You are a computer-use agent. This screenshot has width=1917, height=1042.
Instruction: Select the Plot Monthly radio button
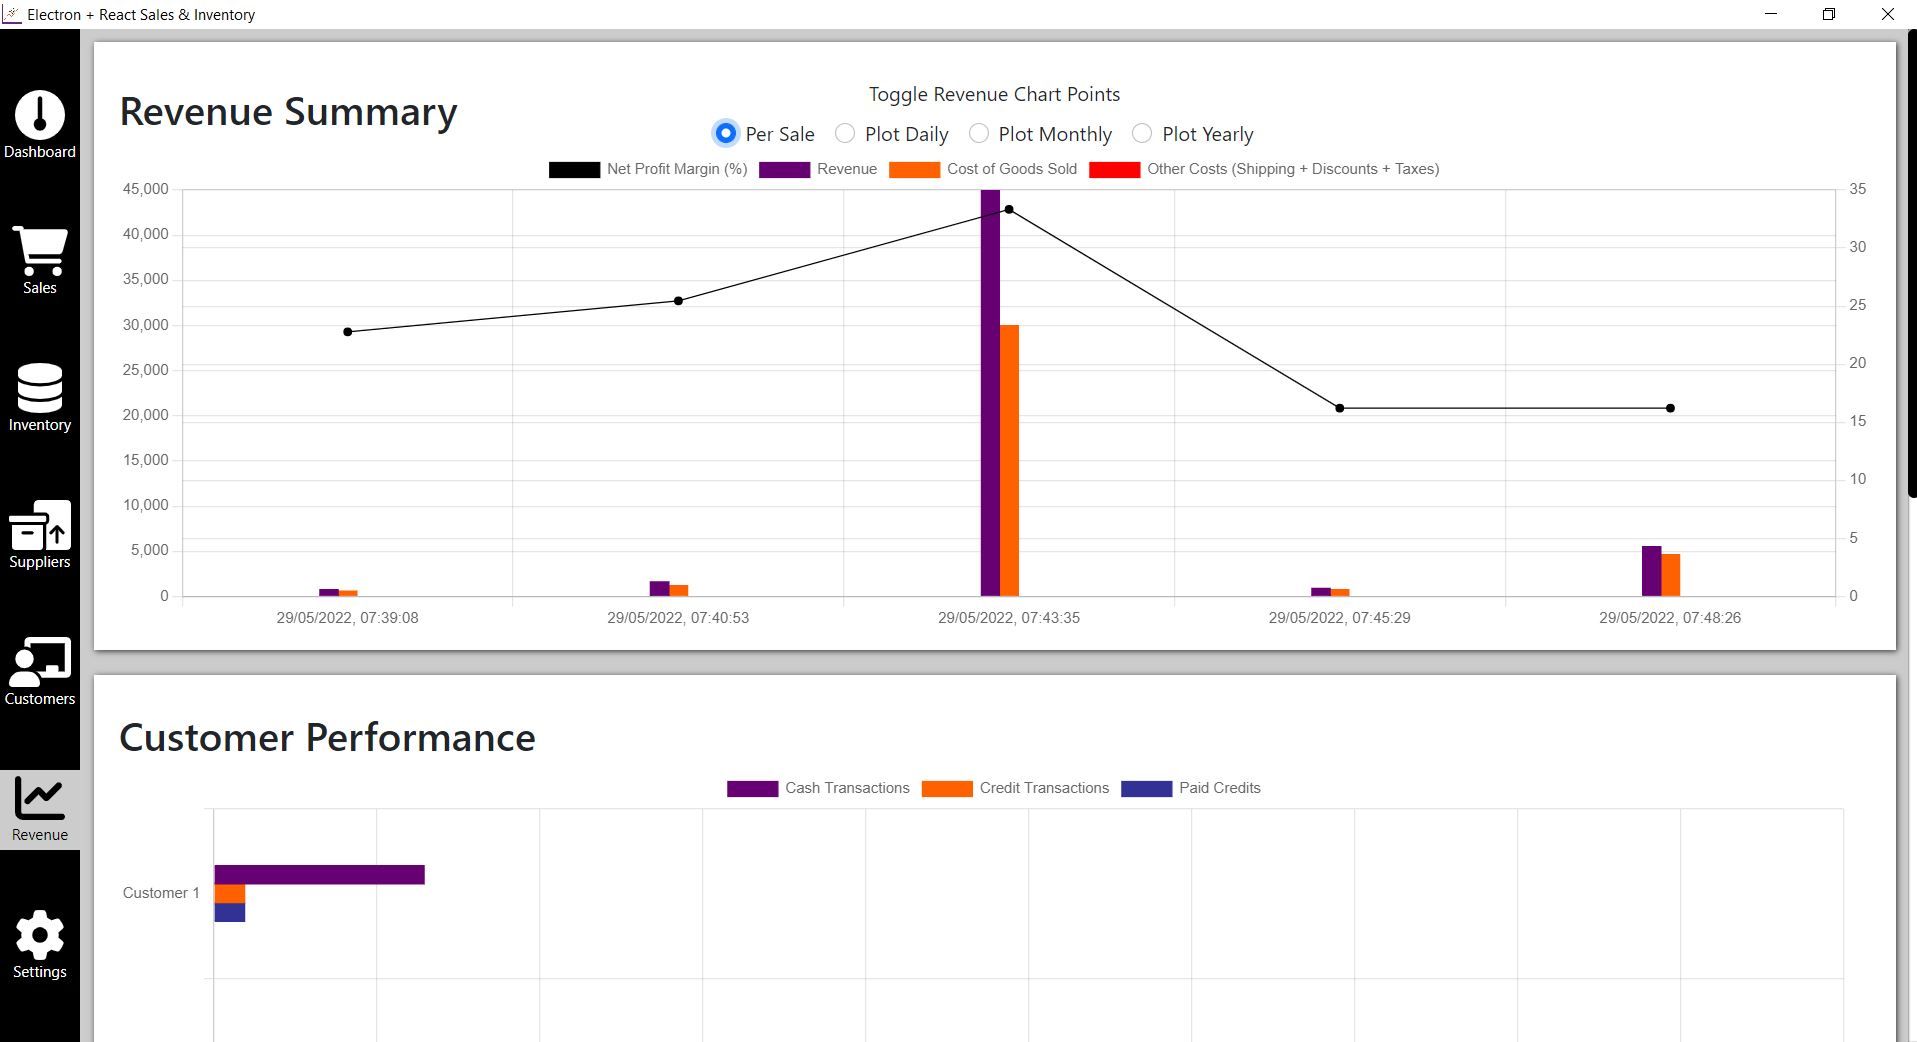click(979, 133)
